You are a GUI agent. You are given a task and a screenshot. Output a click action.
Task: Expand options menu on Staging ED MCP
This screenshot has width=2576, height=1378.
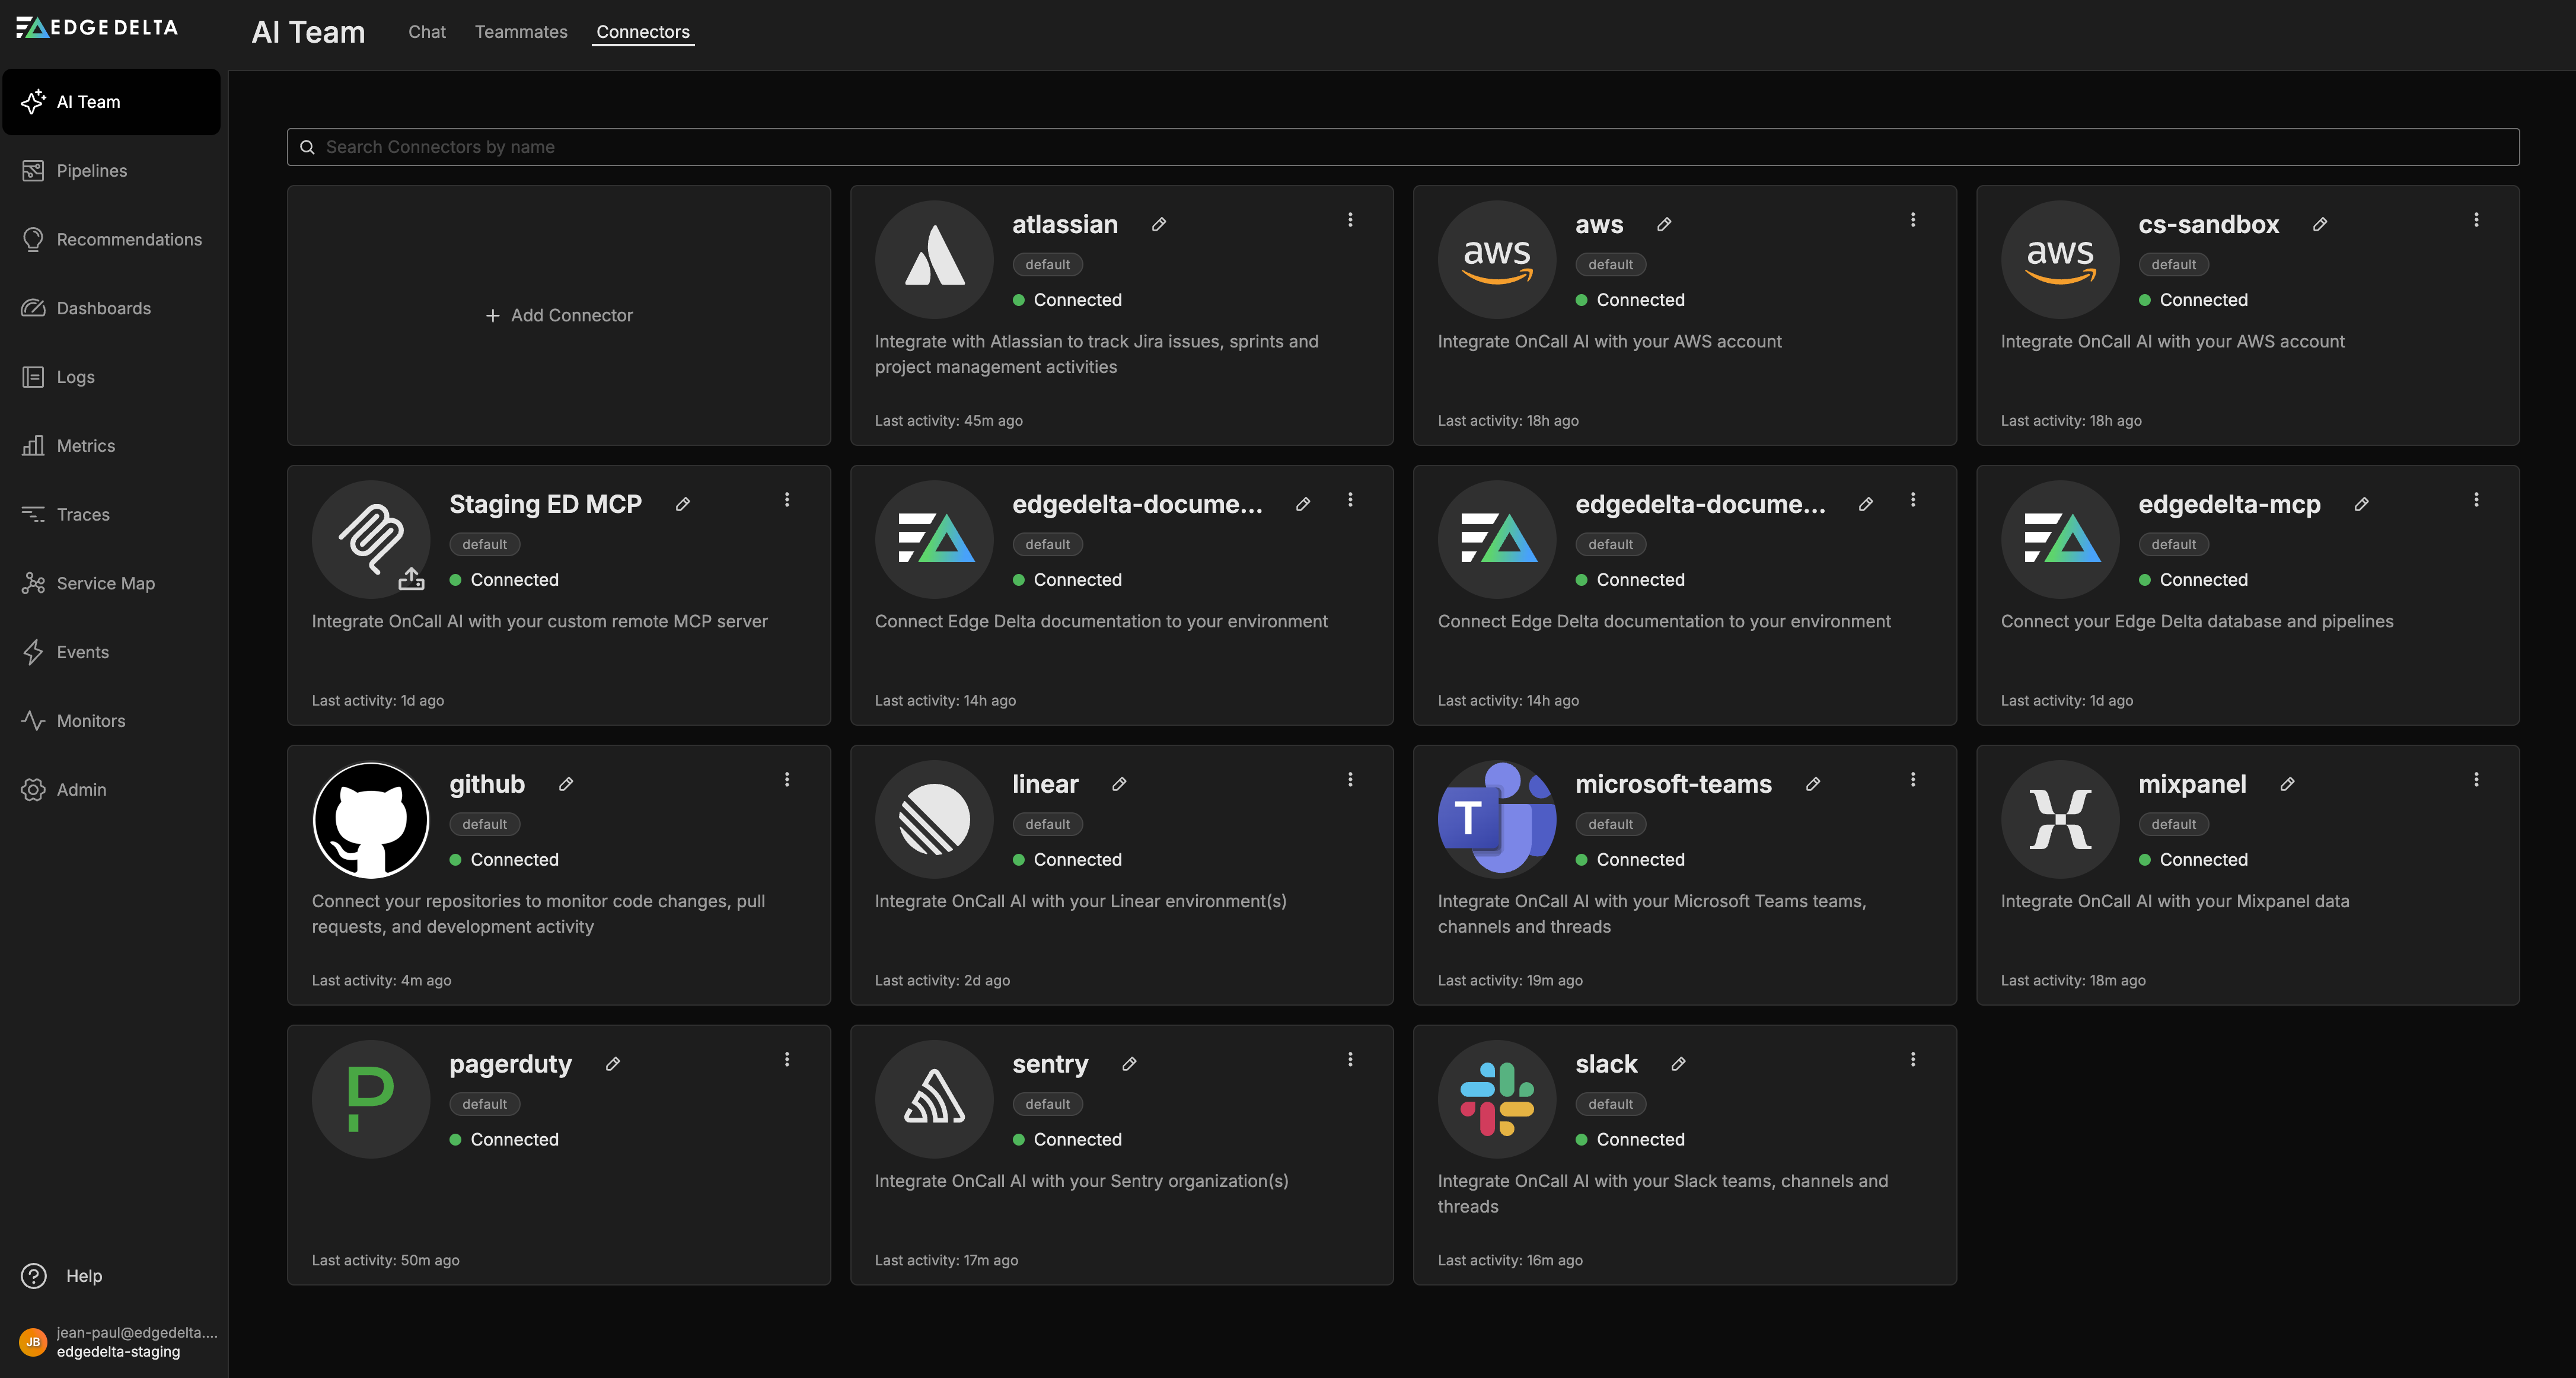[787, 500]
